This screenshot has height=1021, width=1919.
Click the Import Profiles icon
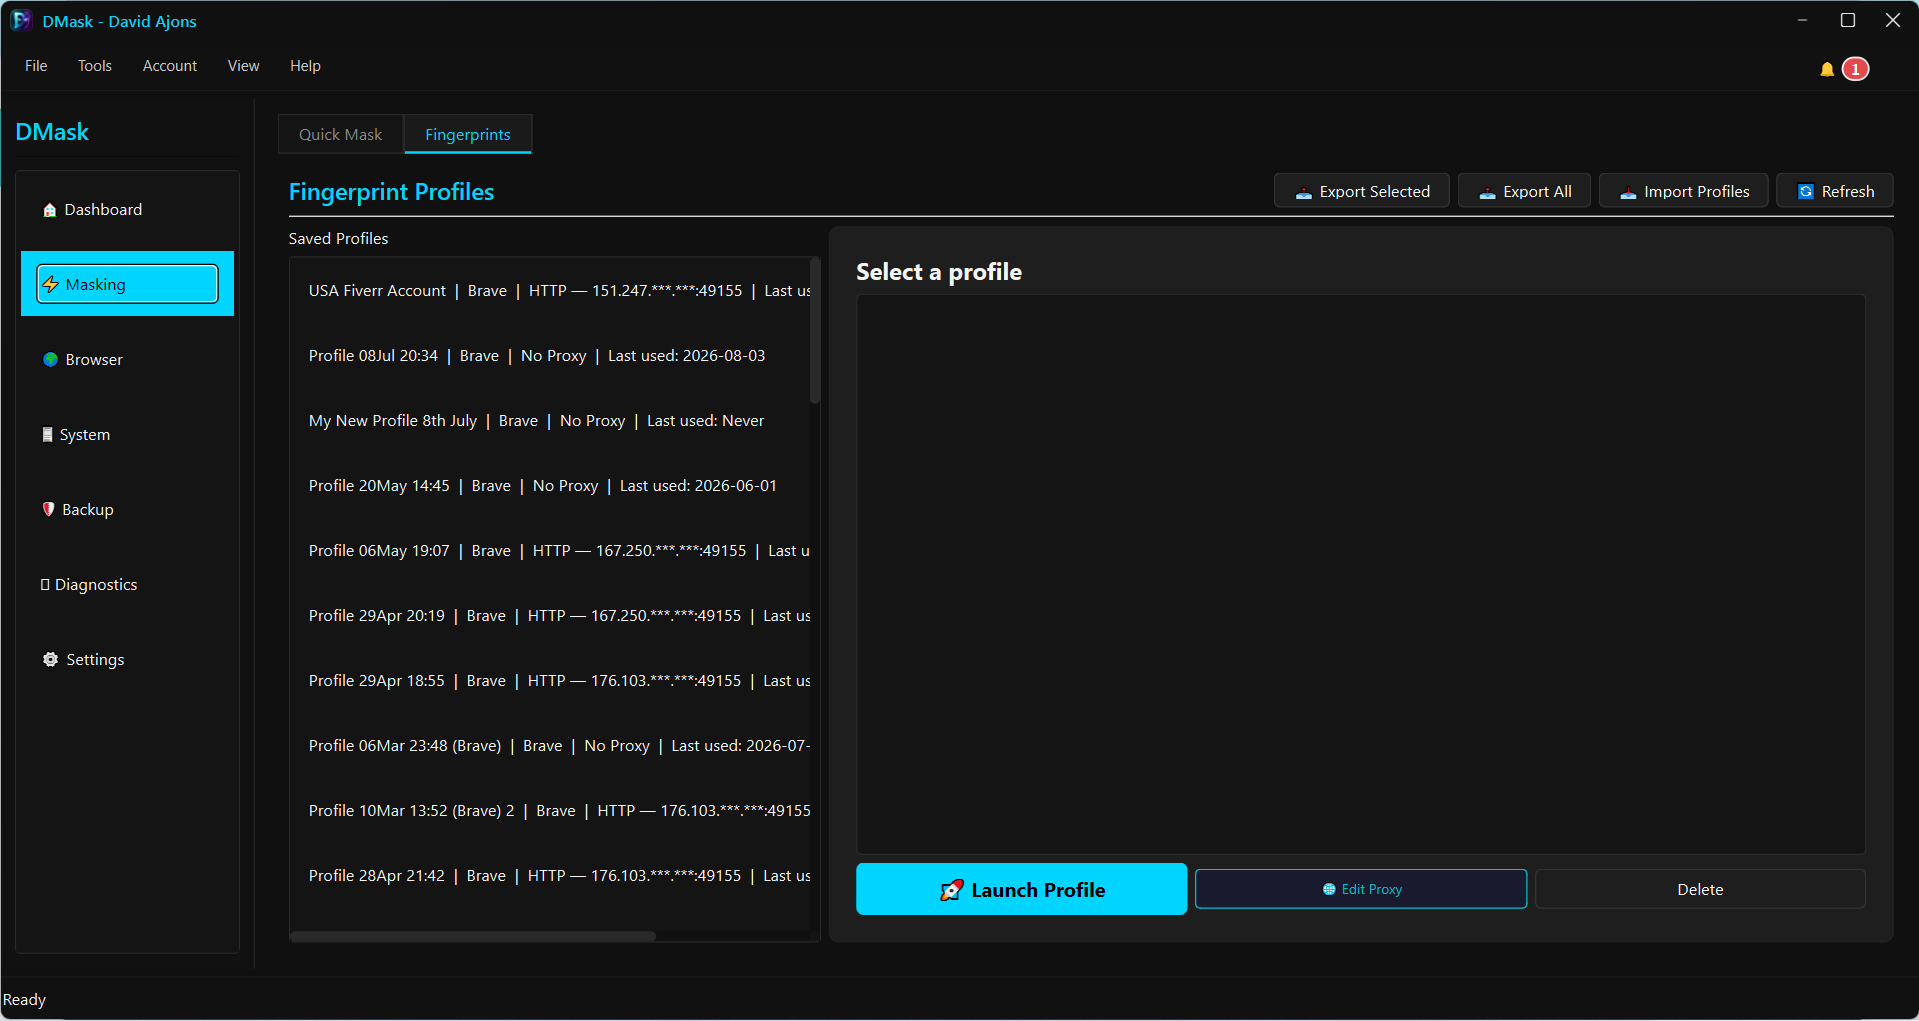pos(1629,193)
